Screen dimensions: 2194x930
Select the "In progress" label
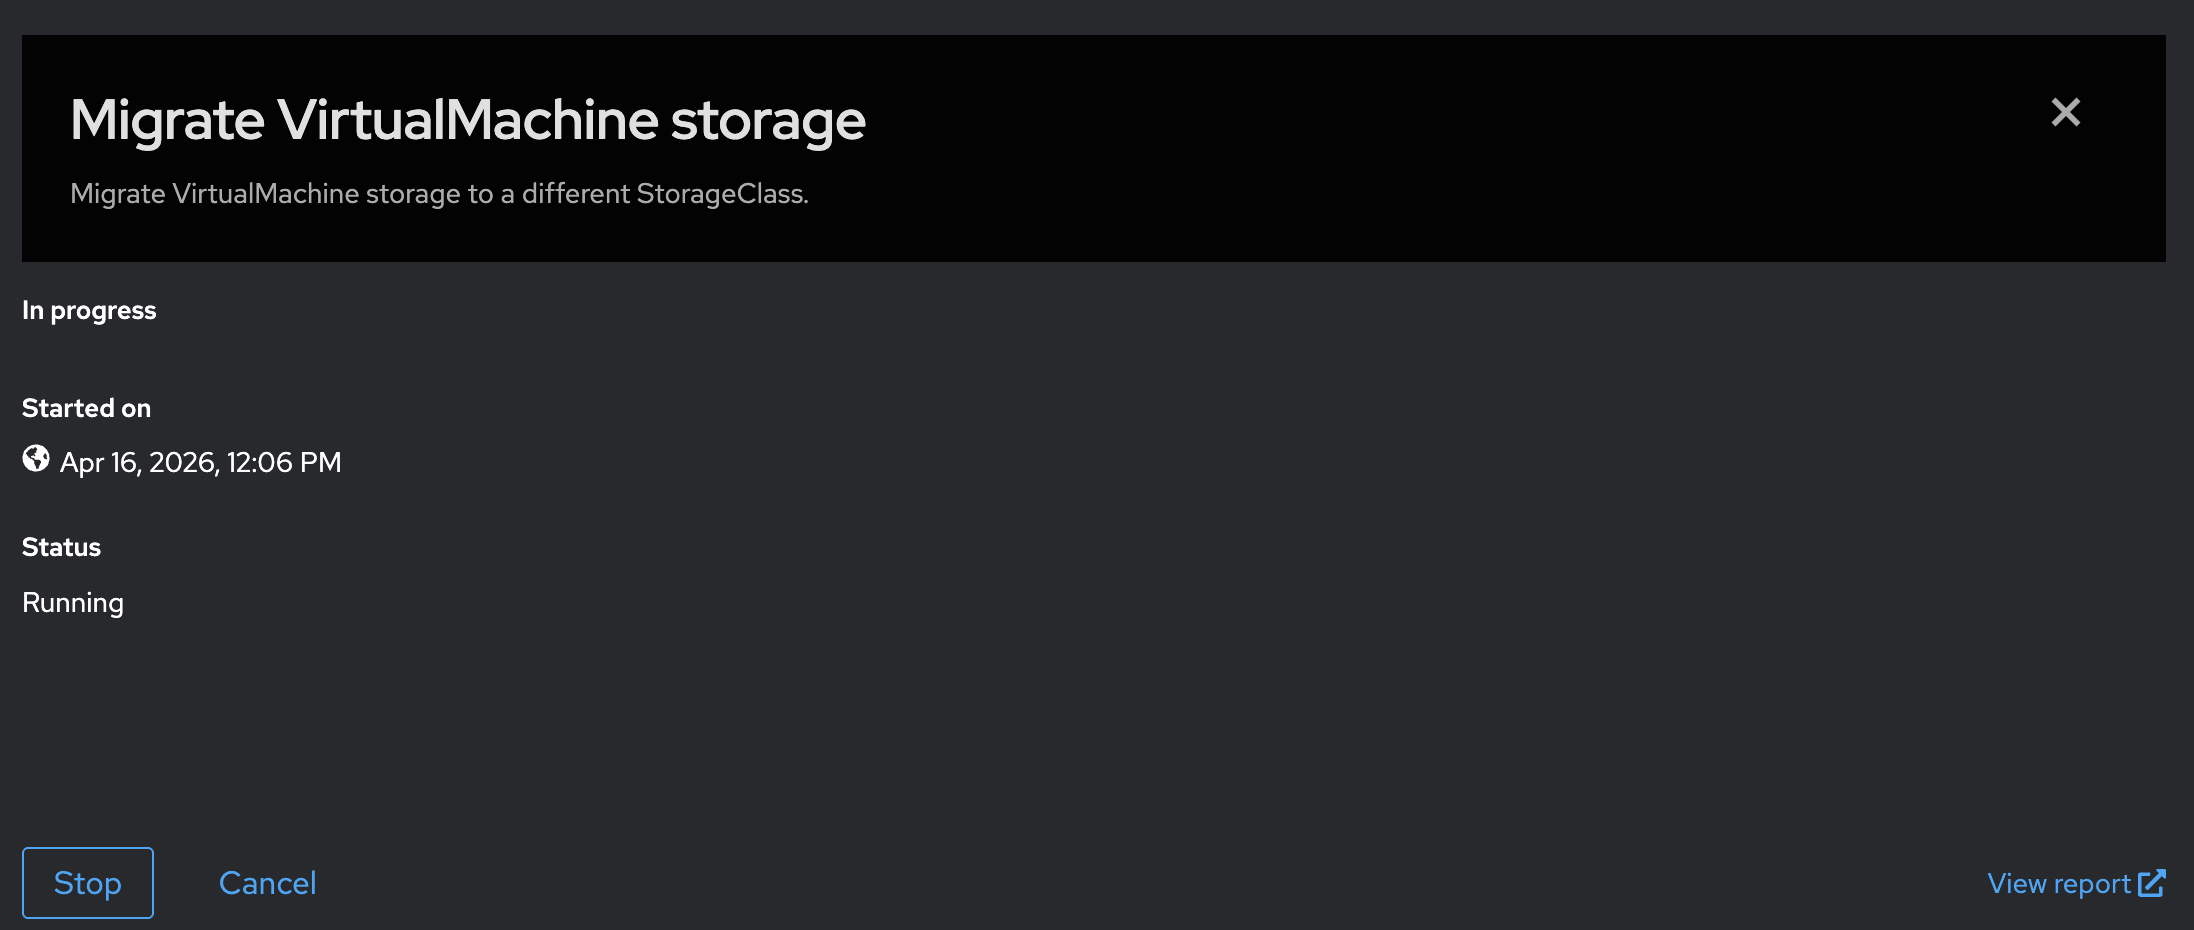coord(89,311)
